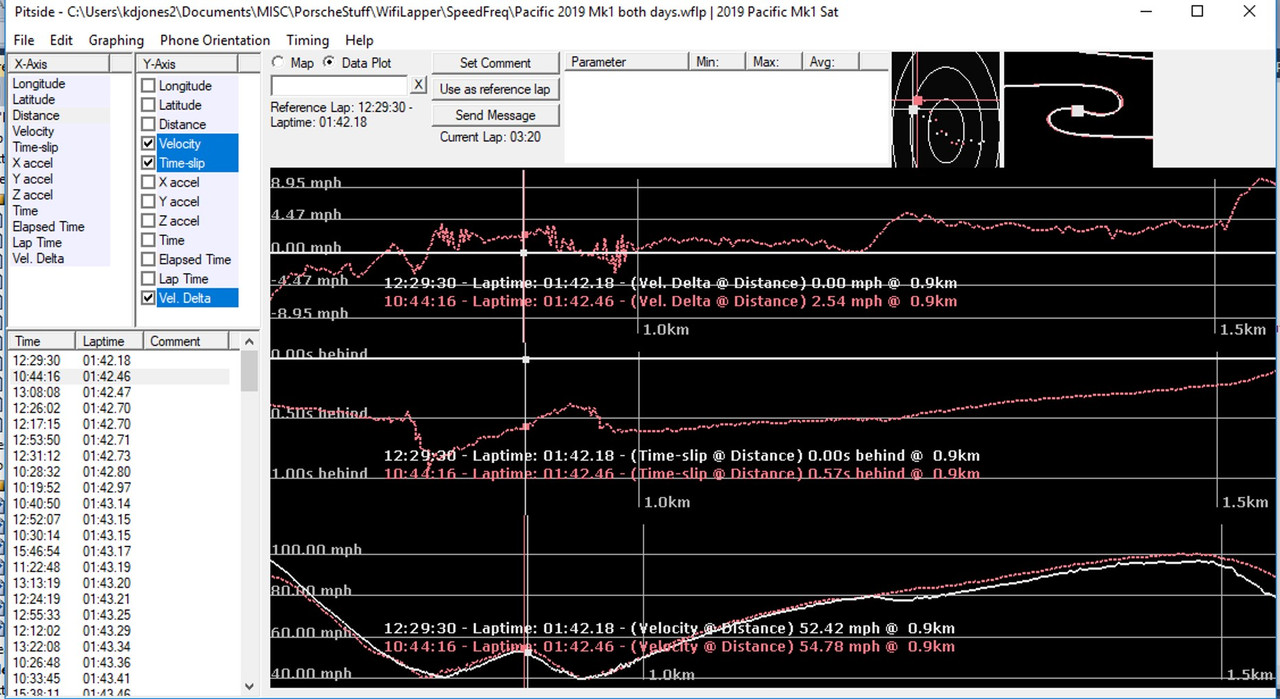Check the Distance Y-Axis checkbox
Screen dimensions: 1280x699
click(x=148, y=124)
